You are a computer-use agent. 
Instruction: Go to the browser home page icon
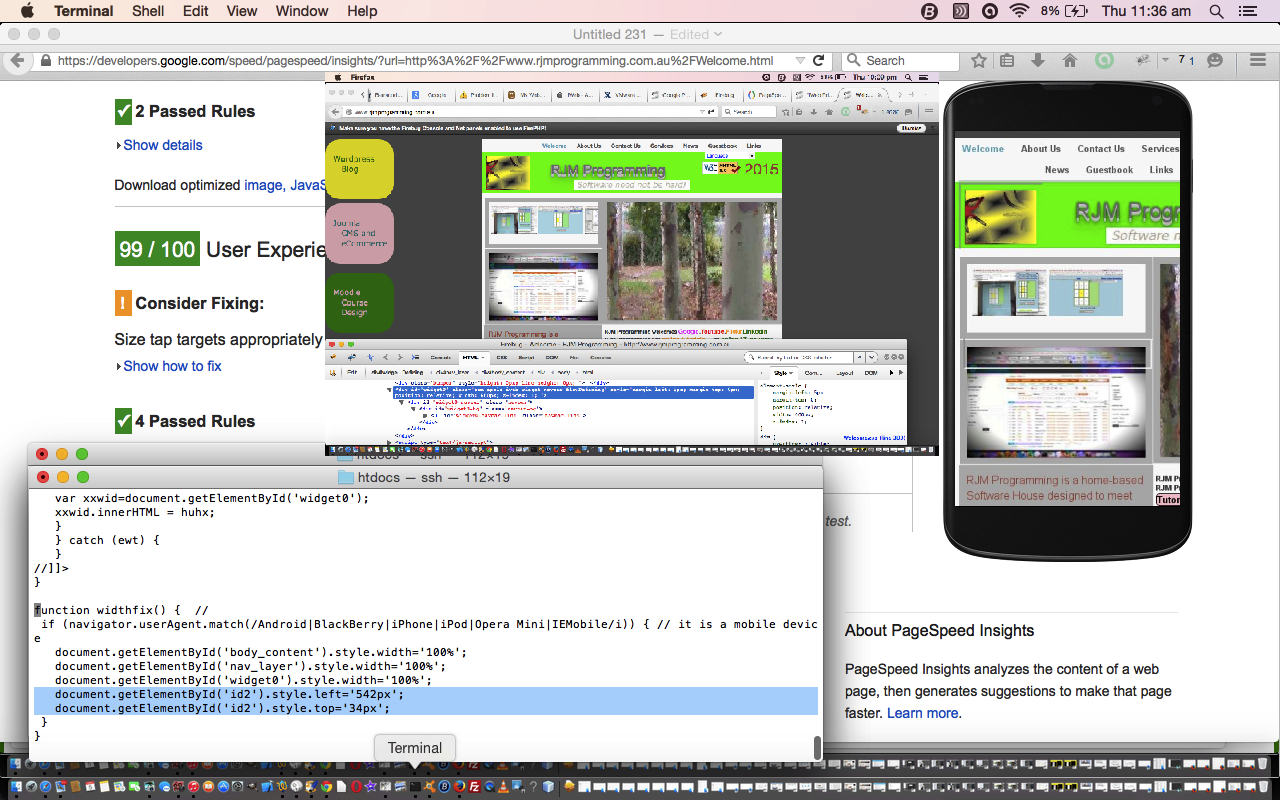1069,61
